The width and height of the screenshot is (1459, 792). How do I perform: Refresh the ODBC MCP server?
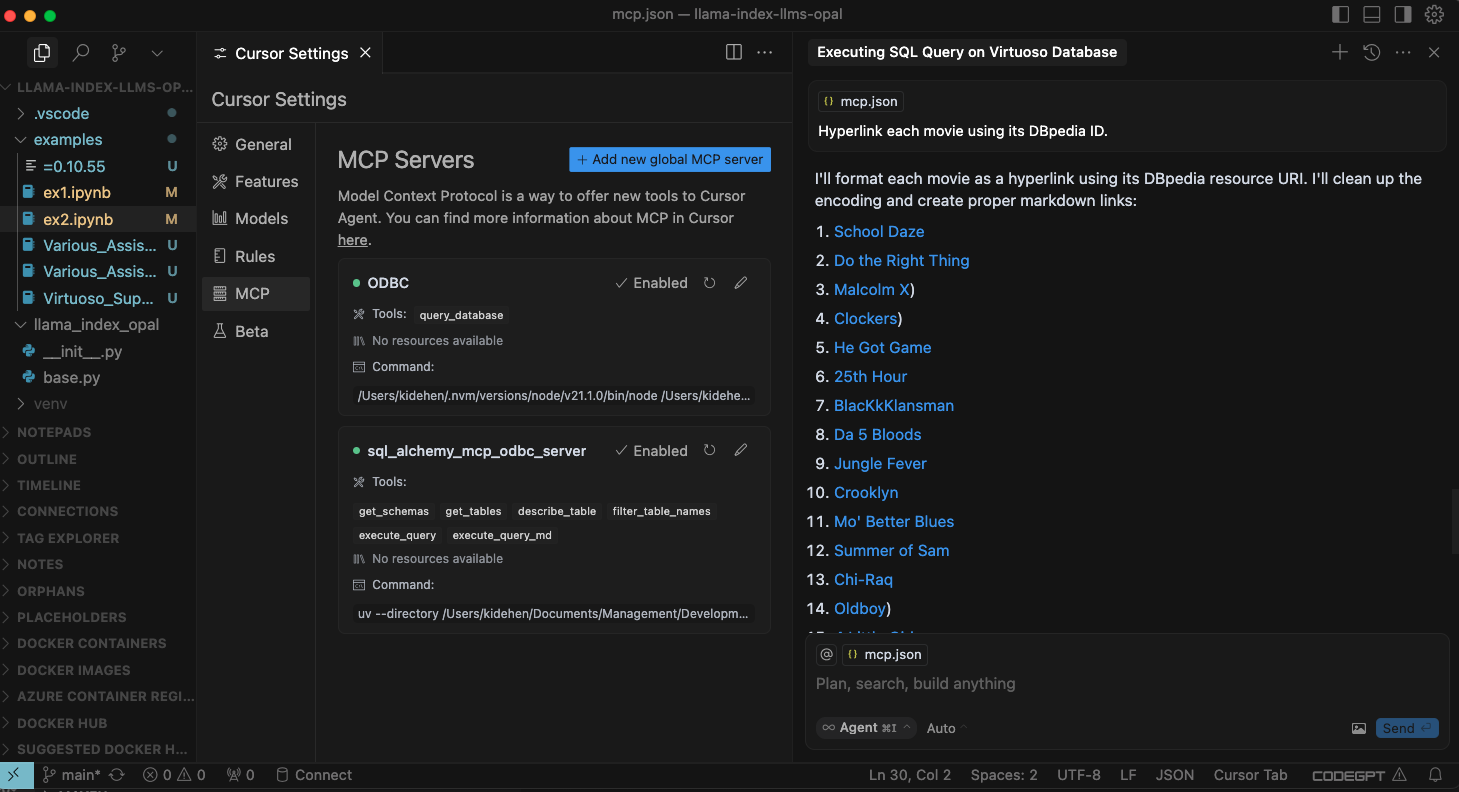tap(709, 283)
